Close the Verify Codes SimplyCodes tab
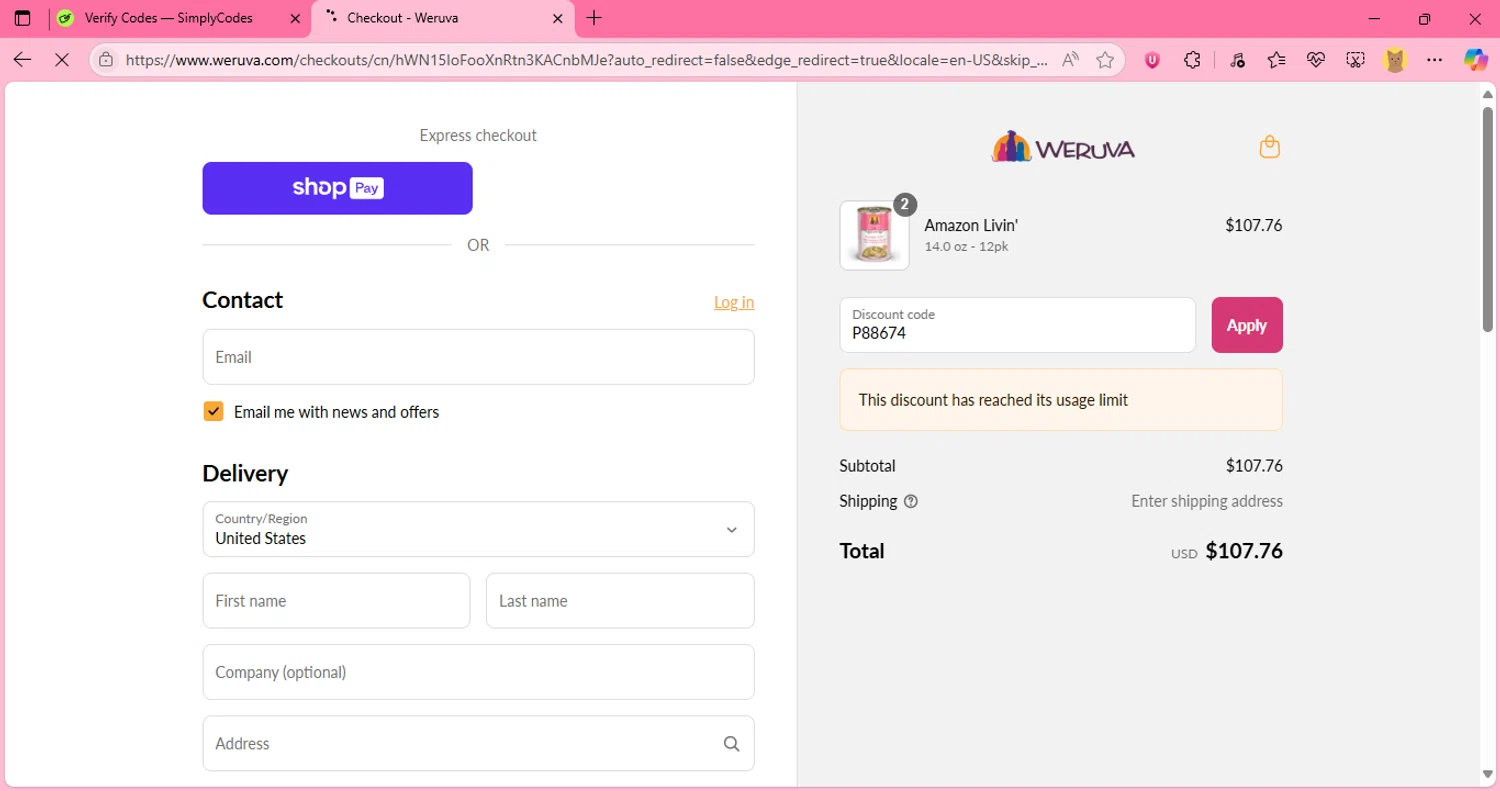 (x=294, y=18)
